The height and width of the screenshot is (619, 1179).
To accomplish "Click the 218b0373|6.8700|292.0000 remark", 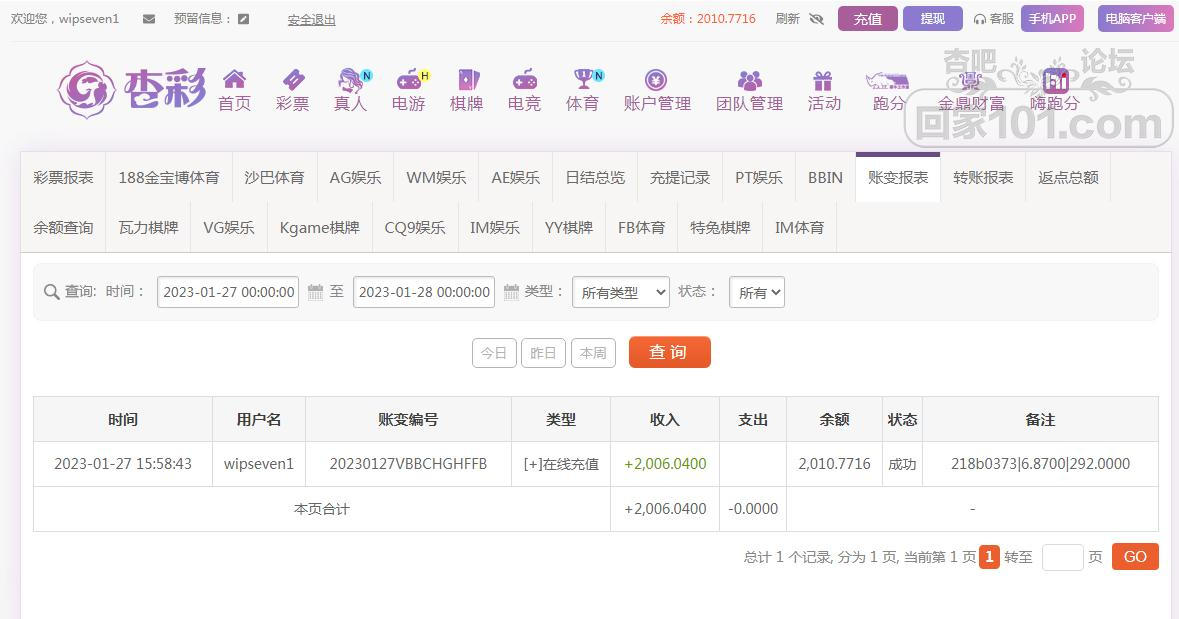I will point(1041,464).
